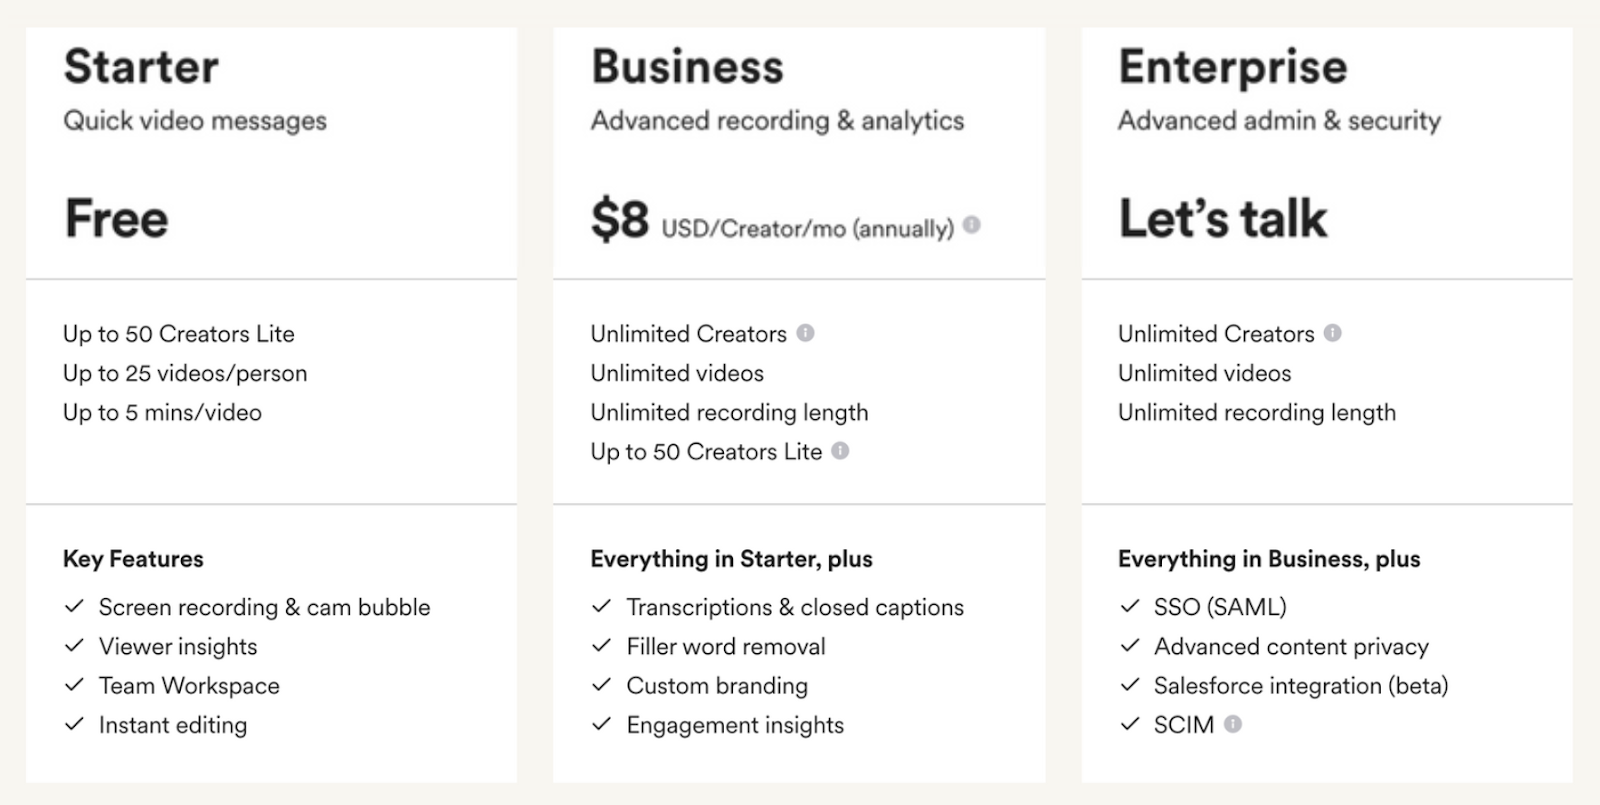The height and width of the screenshot is (805, 1600).
Task: Click the info icon beside SCIM
Action: click(x=1233, y=724)
